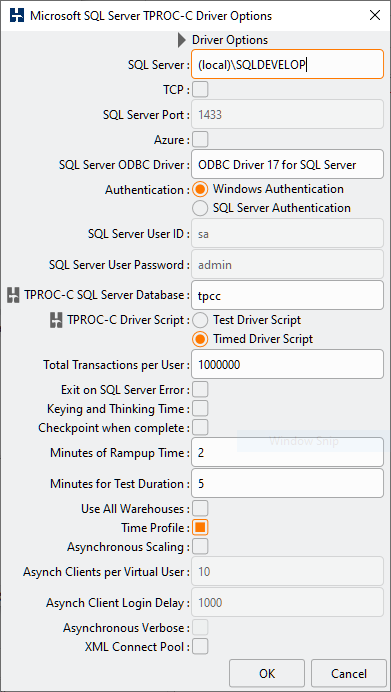Click Minutes for Test Duration field
Viewport: 391px width, 692px height.
[288, 483]
